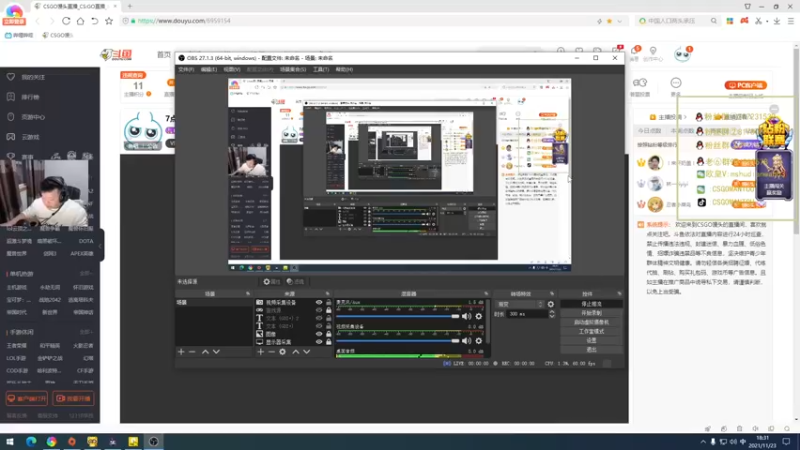
Task: Reload the page in the browser toolbar
Action: 66,21
